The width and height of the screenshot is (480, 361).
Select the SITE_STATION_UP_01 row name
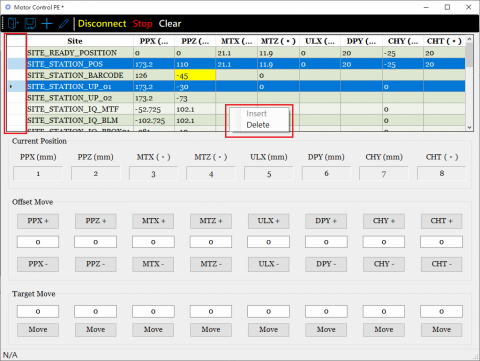click(x=69, y=87)
